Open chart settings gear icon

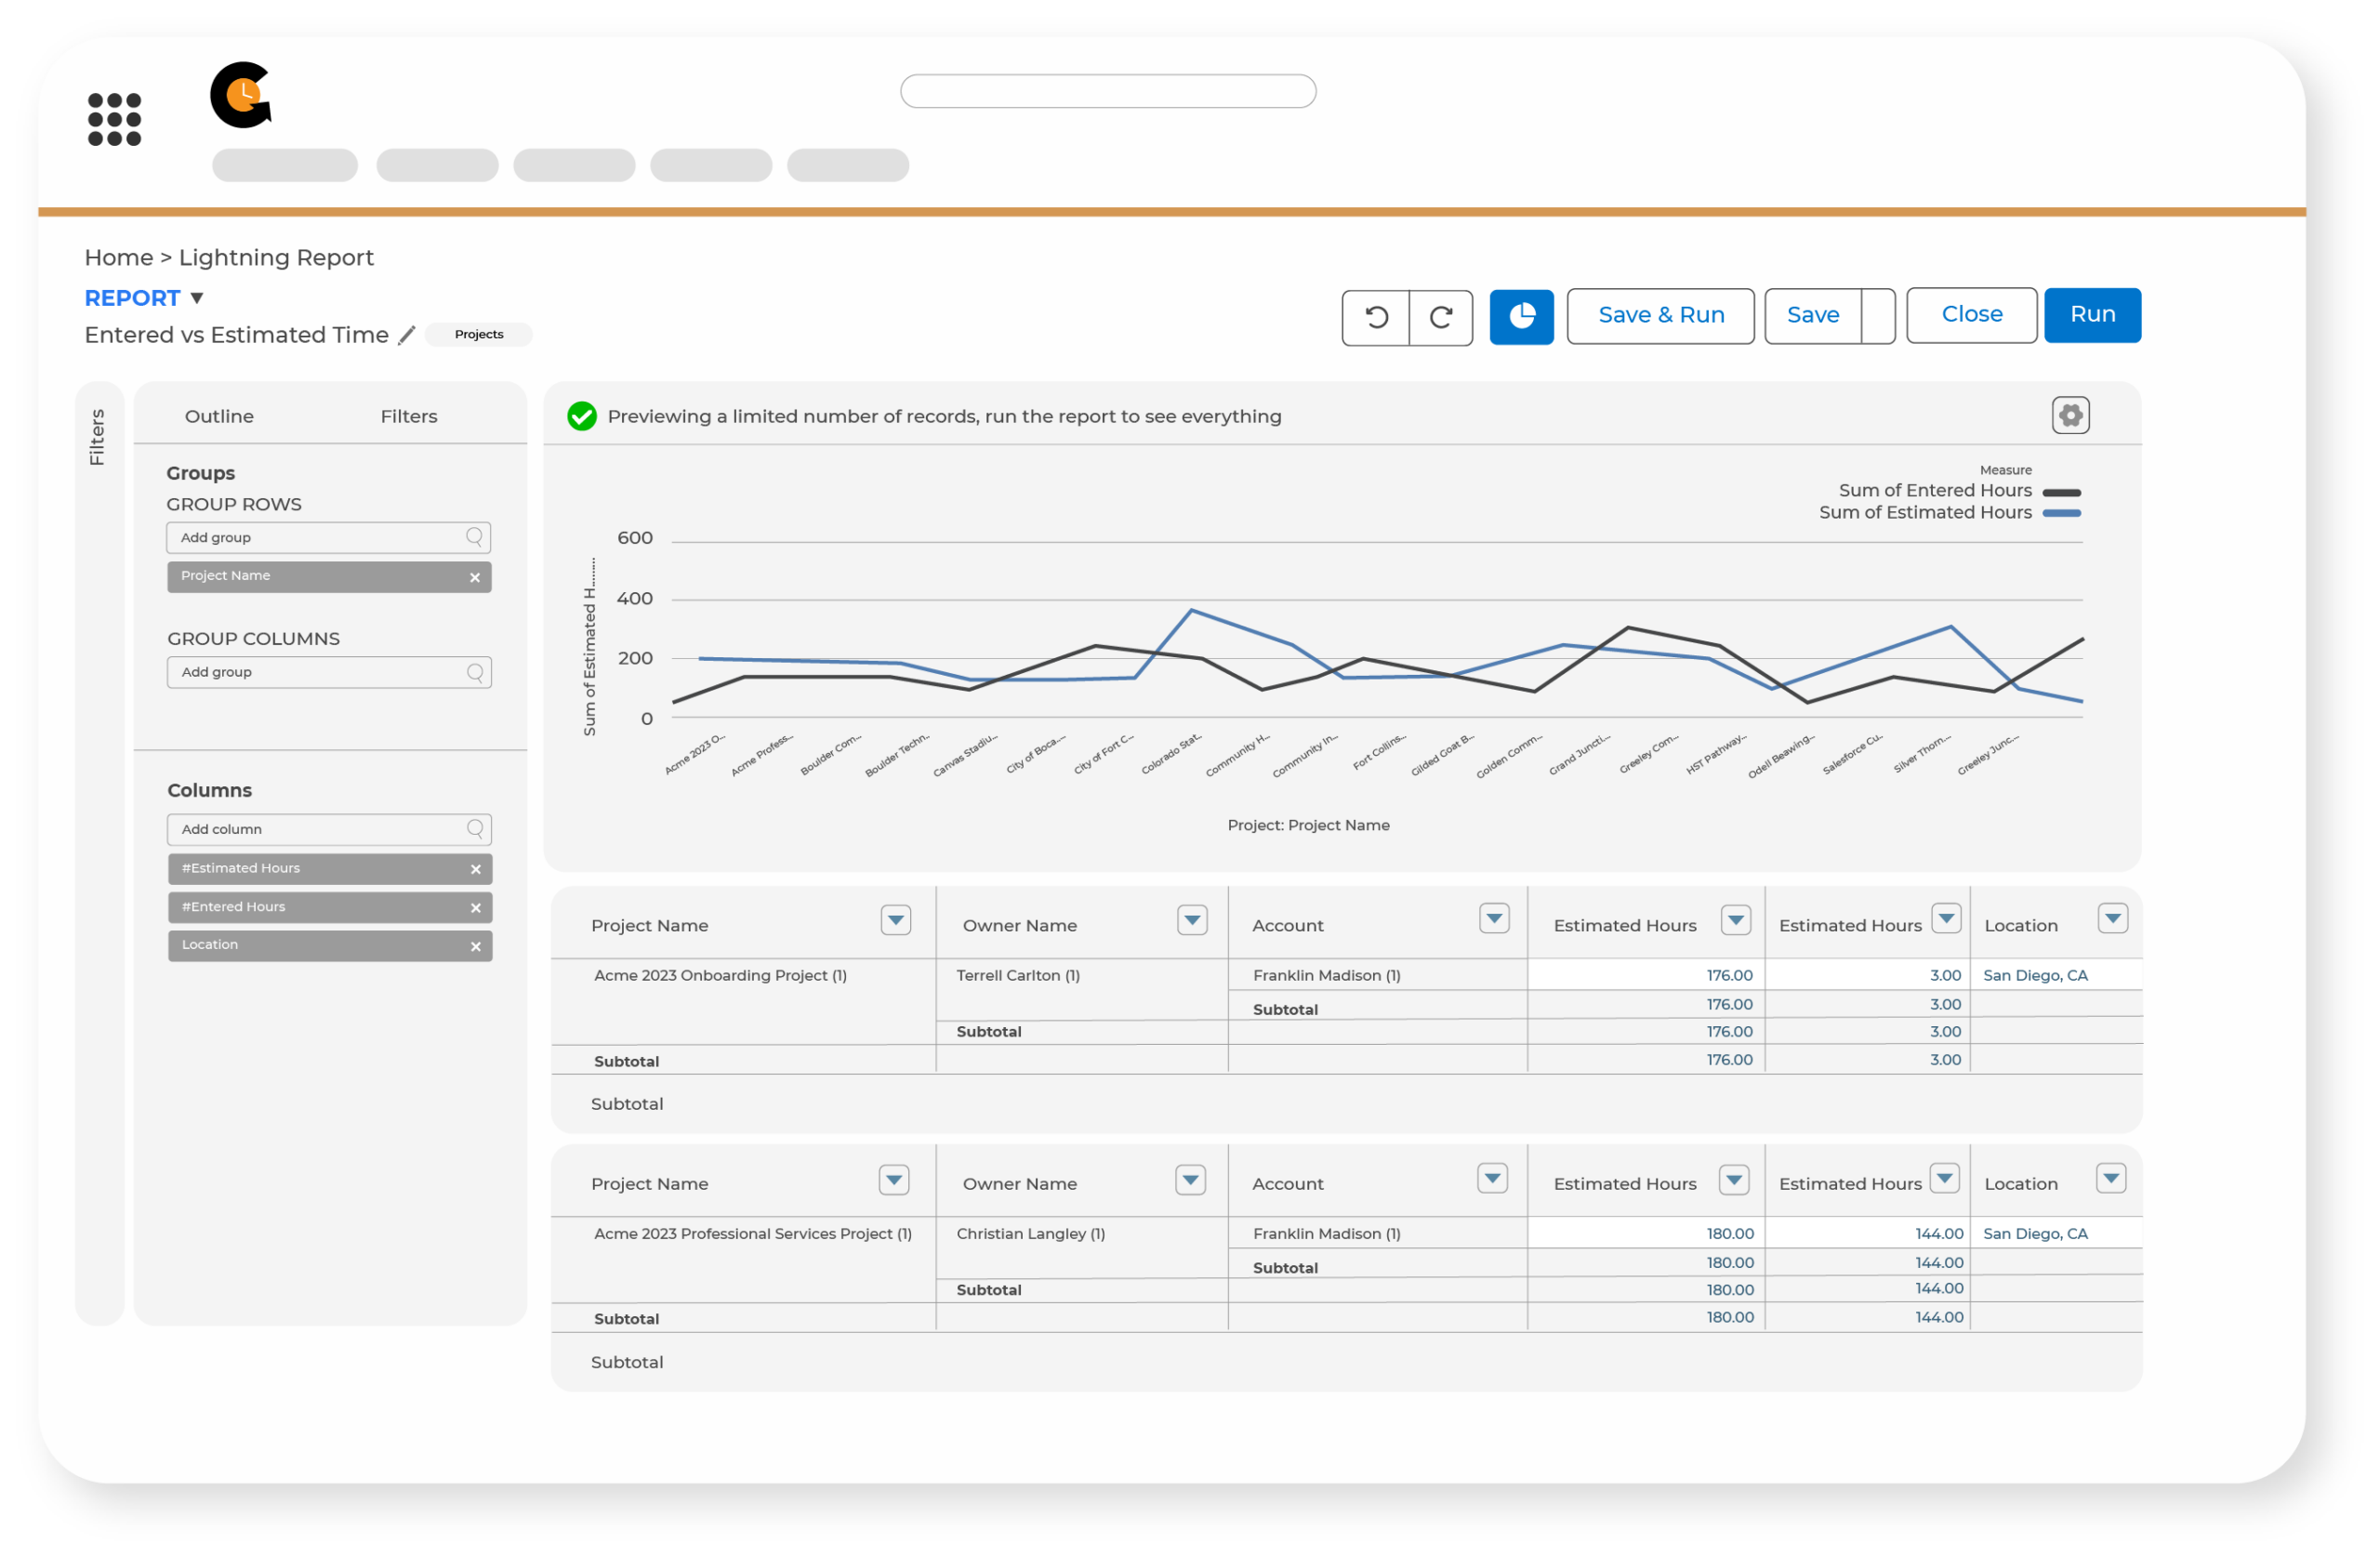[x=2070, y=415]
